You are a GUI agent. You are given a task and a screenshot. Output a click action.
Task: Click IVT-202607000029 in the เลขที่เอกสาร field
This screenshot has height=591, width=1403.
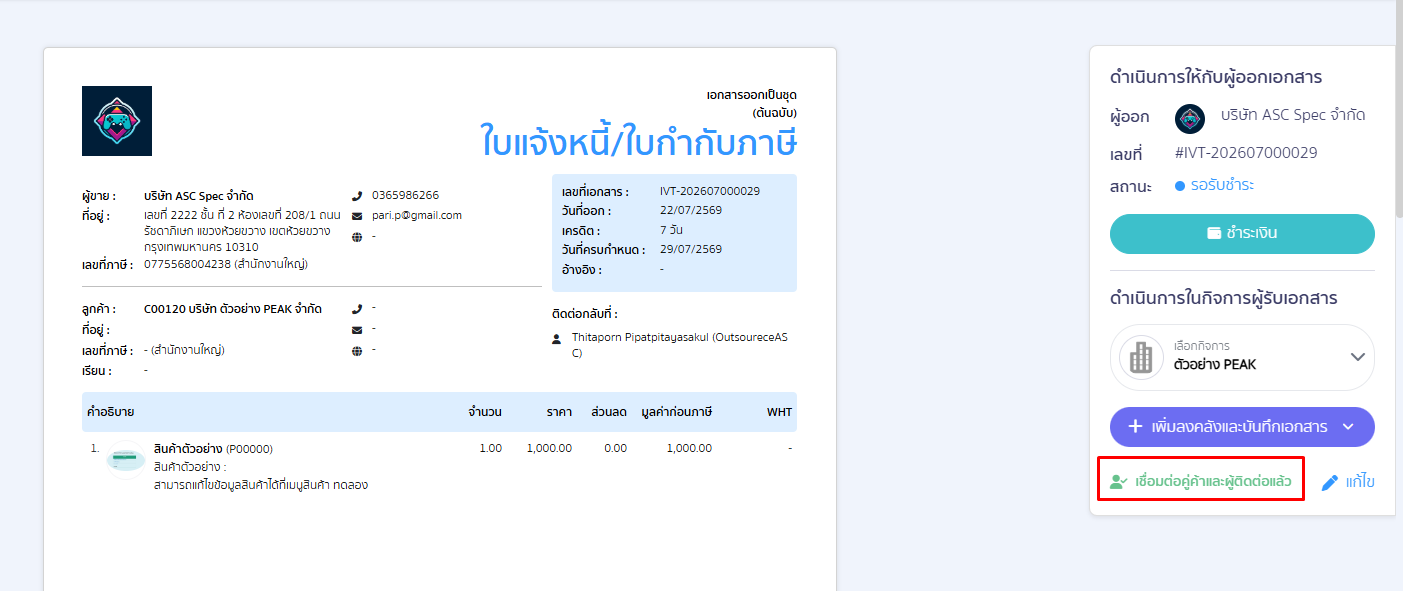tap(710, 191)
